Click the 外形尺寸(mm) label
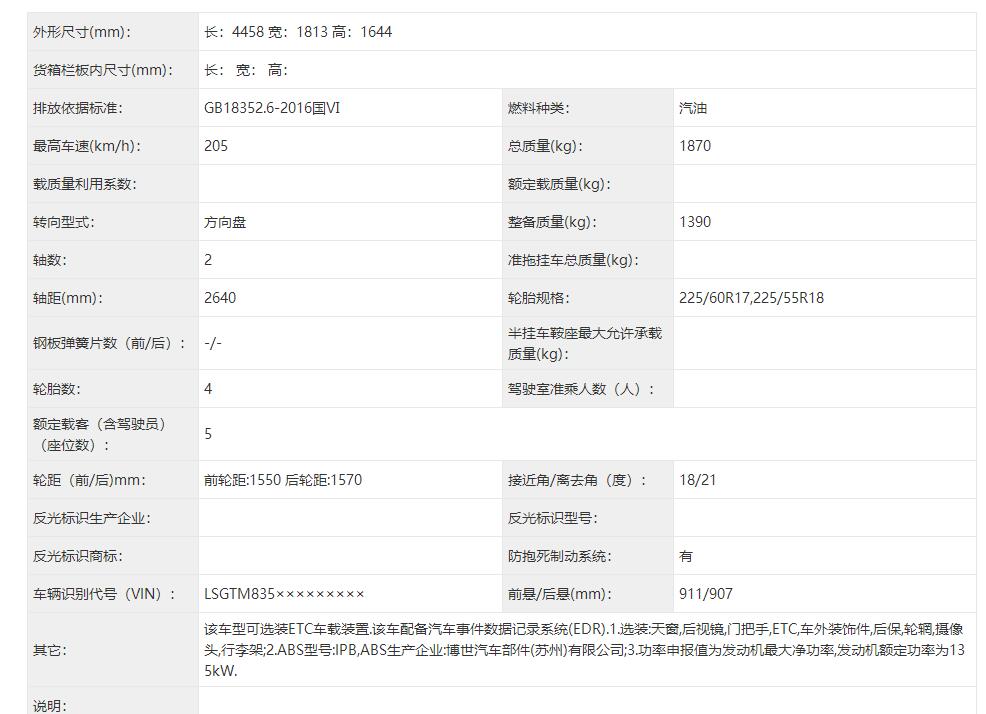This screenshot has width=986, height=714. point(82,32)
